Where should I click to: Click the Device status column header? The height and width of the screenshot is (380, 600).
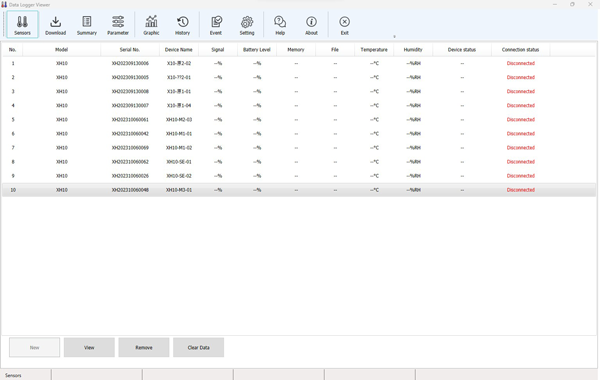coord(462,50)
